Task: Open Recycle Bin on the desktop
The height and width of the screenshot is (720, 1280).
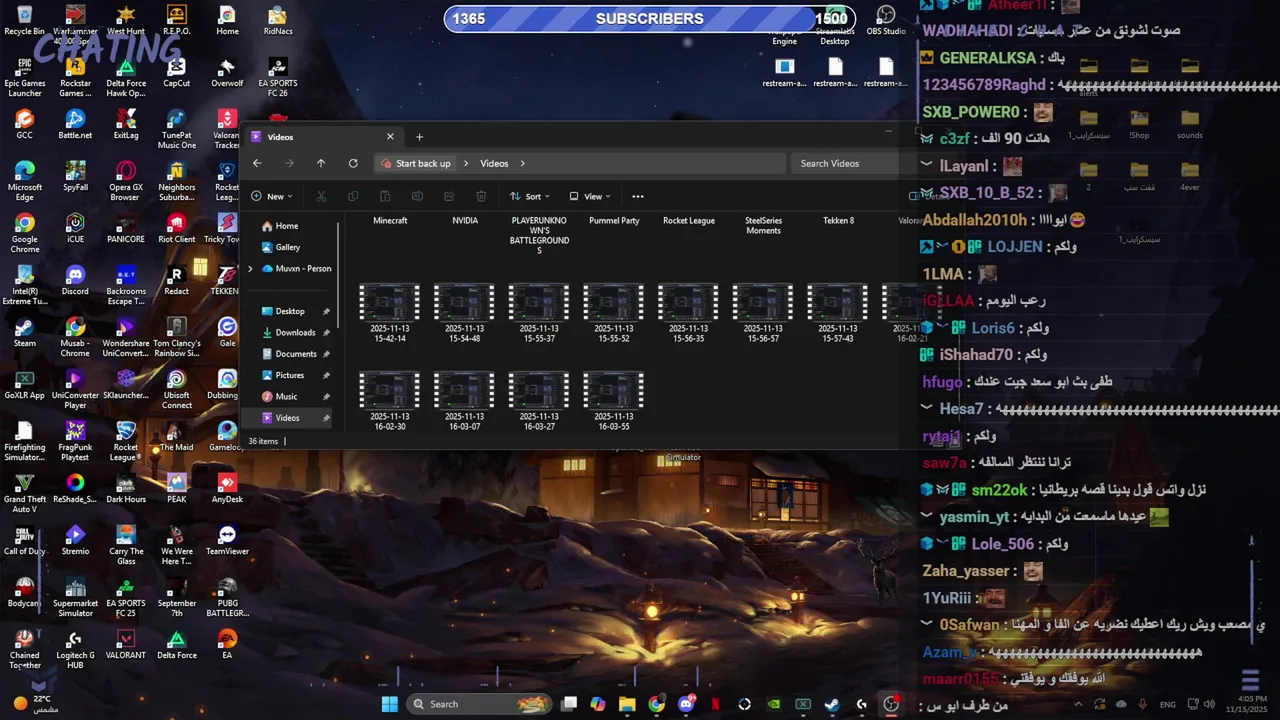Action: click(24, 20)
